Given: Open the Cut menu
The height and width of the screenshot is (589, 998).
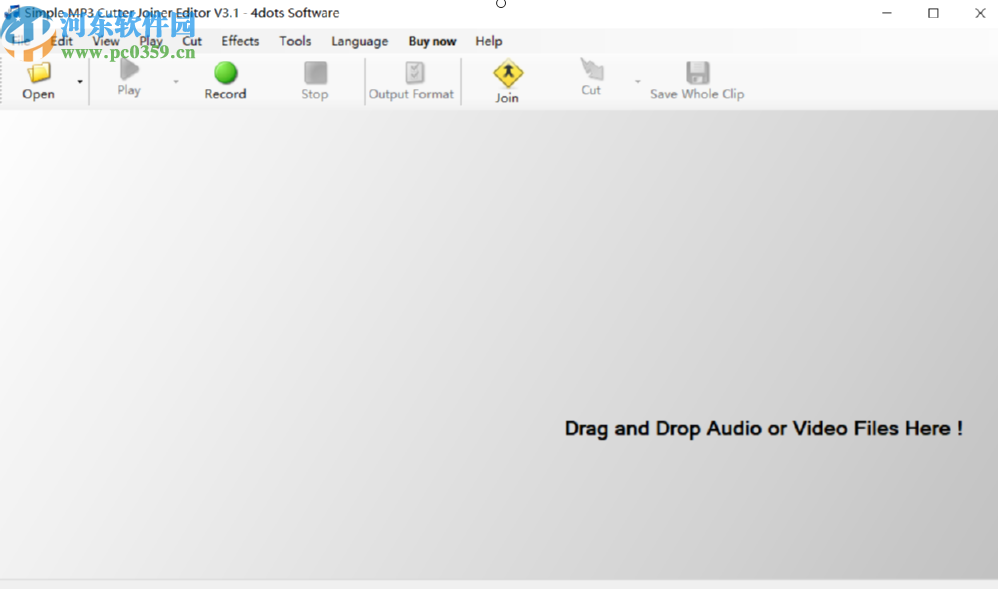Looking at the screenshot, I should [x=192, y=41].
